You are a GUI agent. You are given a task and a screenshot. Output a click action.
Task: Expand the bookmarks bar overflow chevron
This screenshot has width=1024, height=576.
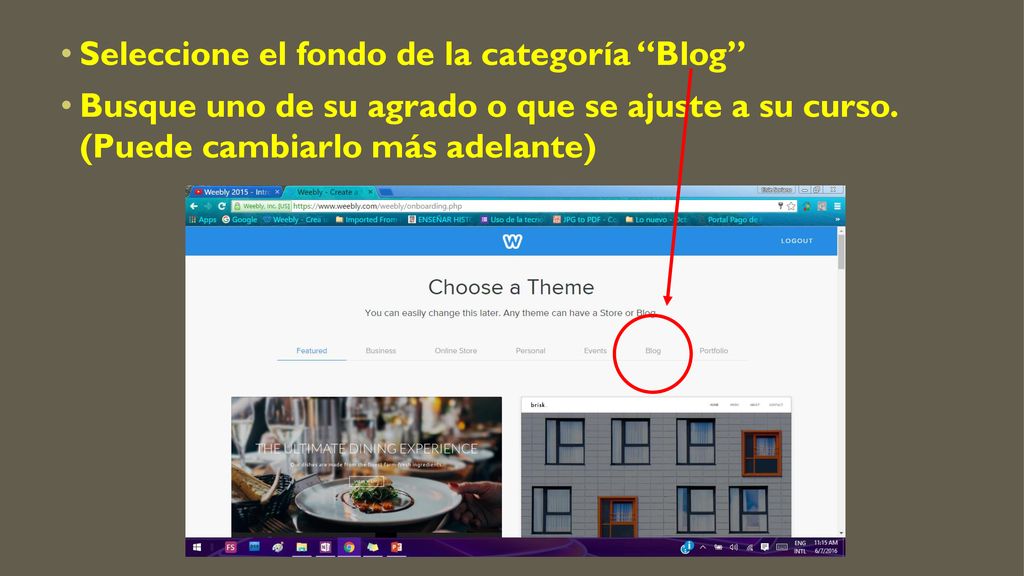coord(837,219)
